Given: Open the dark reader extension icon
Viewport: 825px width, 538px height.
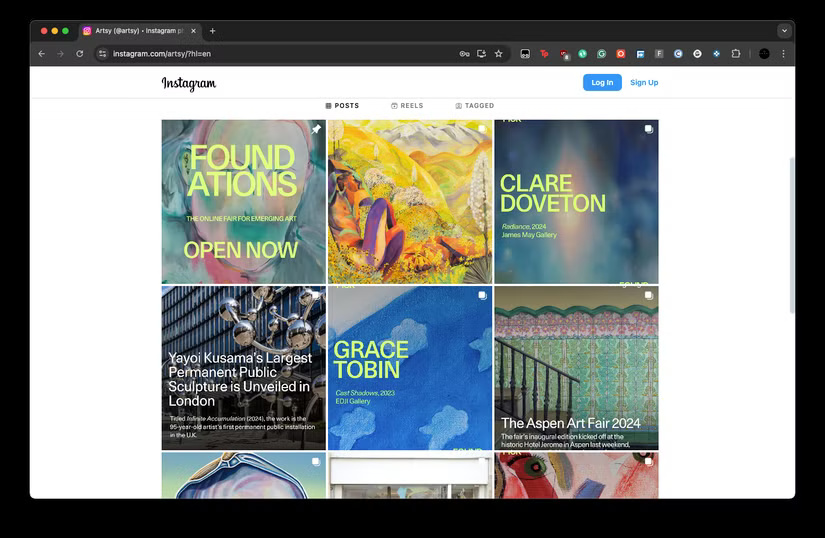Looking at the screenshot, I should pos(525,54).
